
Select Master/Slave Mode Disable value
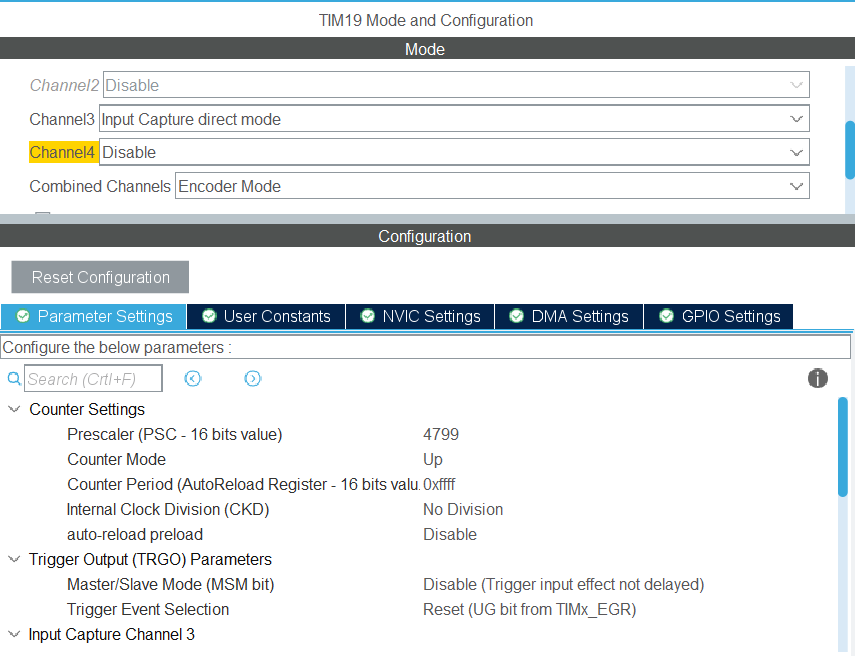[564, 585]
